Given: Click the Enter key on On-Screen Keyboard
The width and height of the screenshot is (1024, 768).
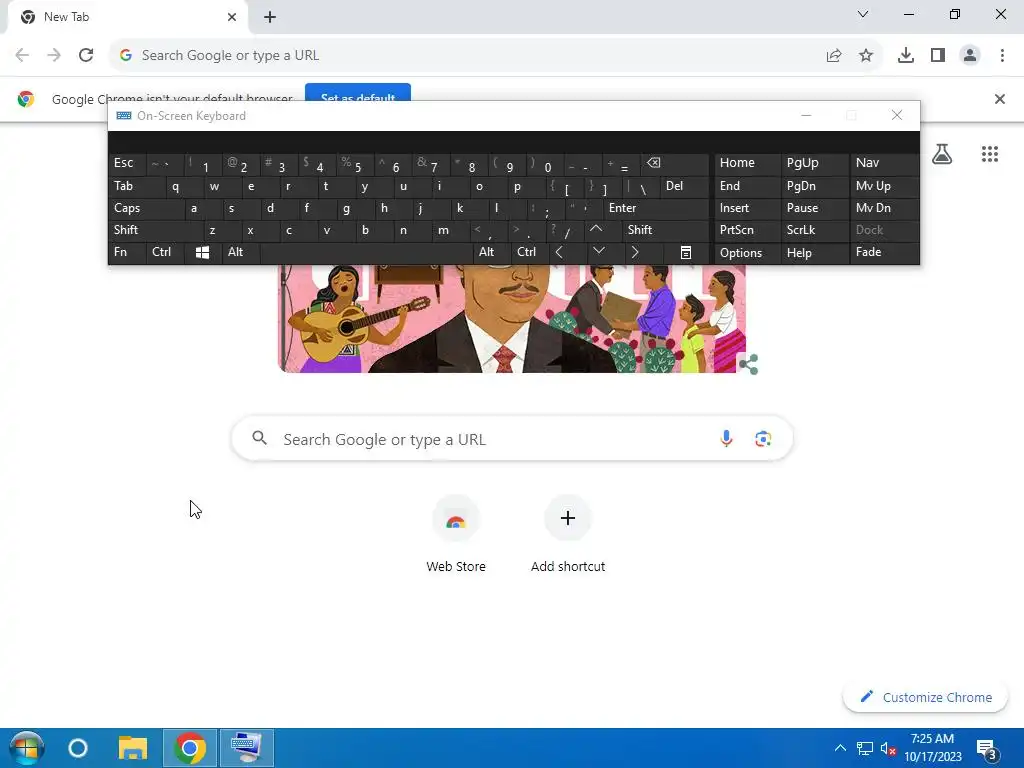Looking at the screenshot, I should pos(655,208).
